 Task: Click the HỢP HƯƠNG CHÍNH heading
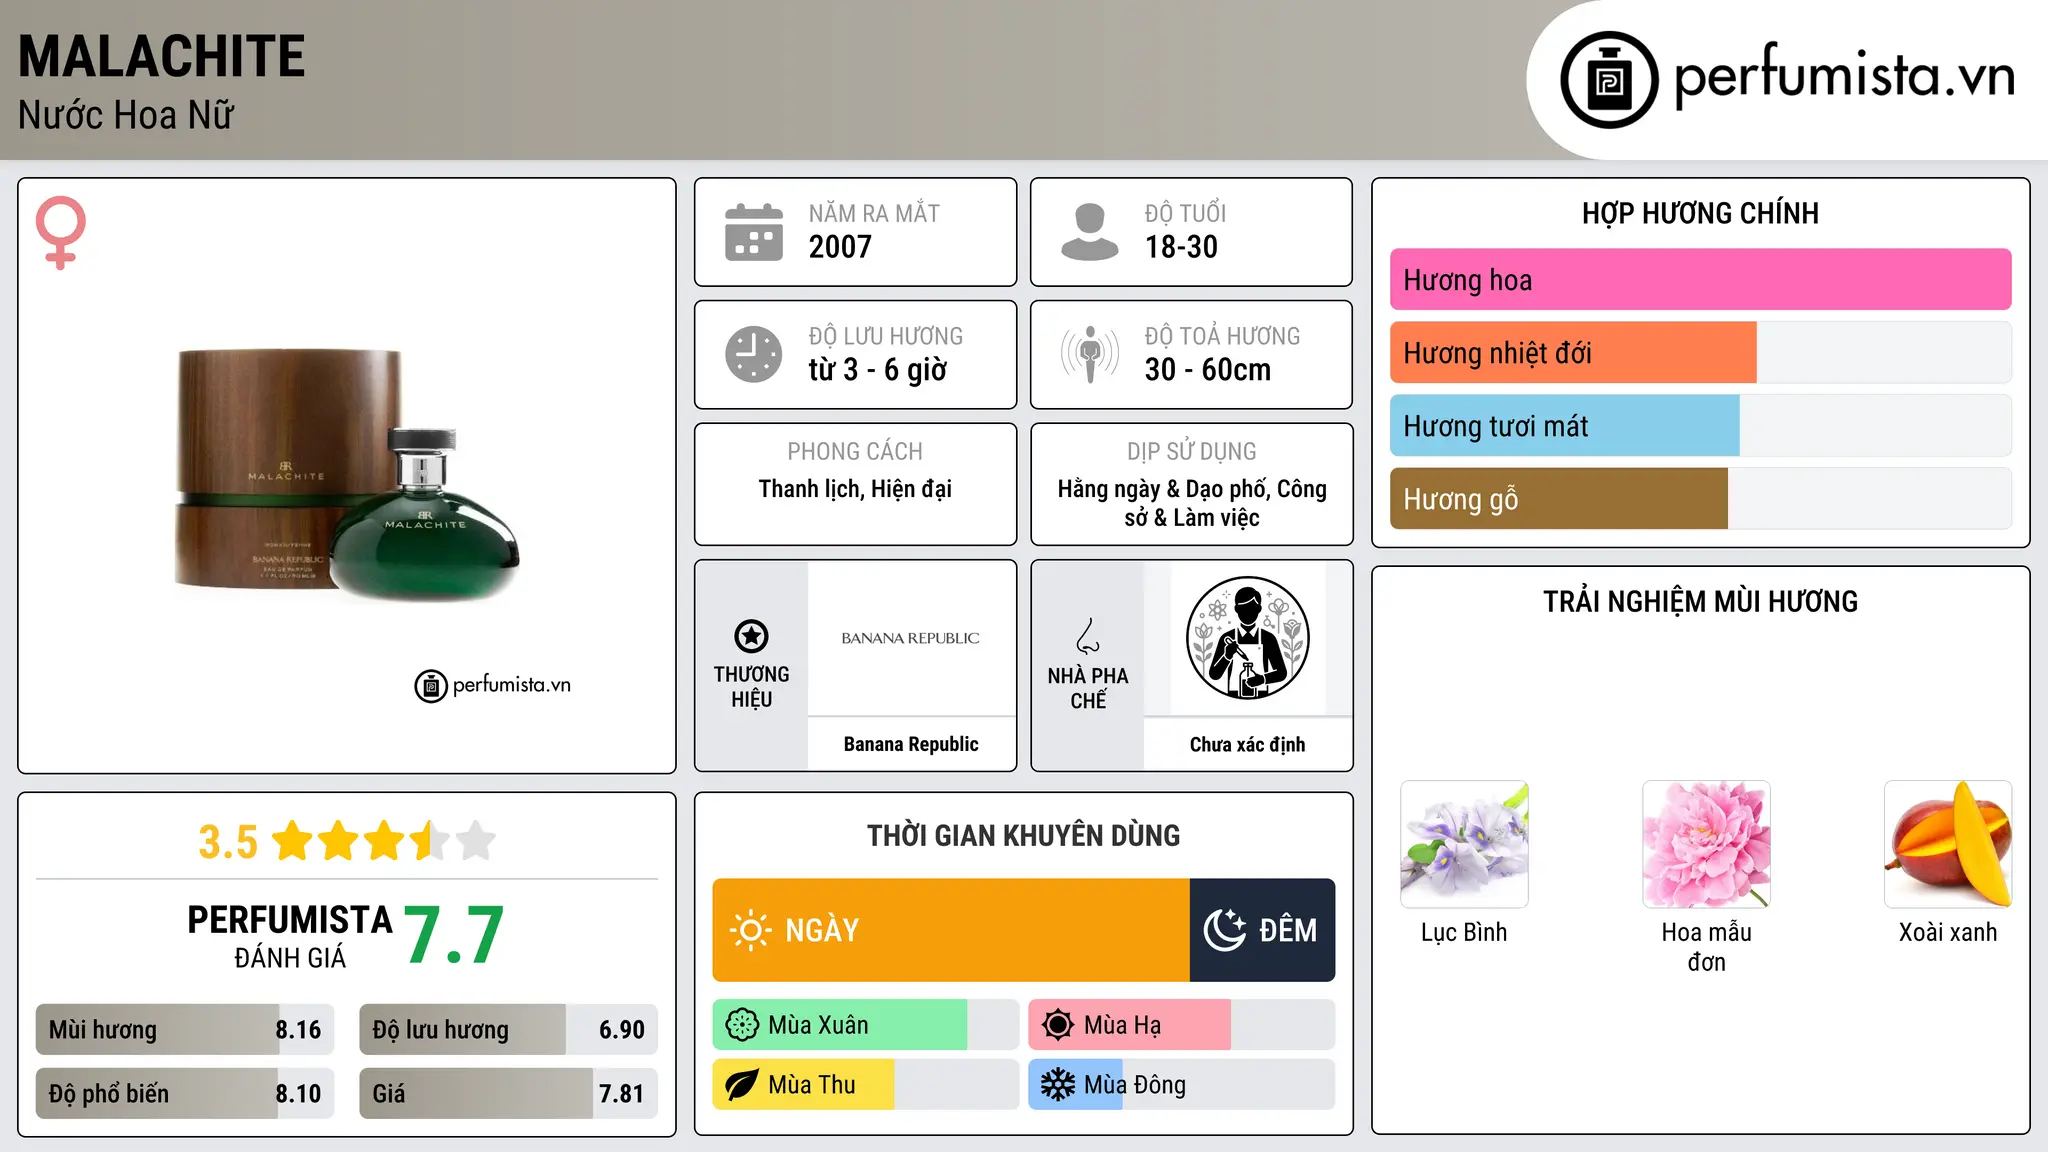pyautogui.click(x=1700, y=213)
